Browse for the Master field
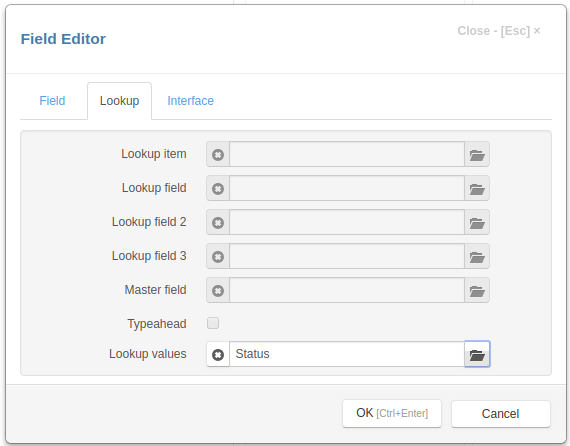Viewport: 570px width, 446px height. pyautogui.click(x=477, y=290)
